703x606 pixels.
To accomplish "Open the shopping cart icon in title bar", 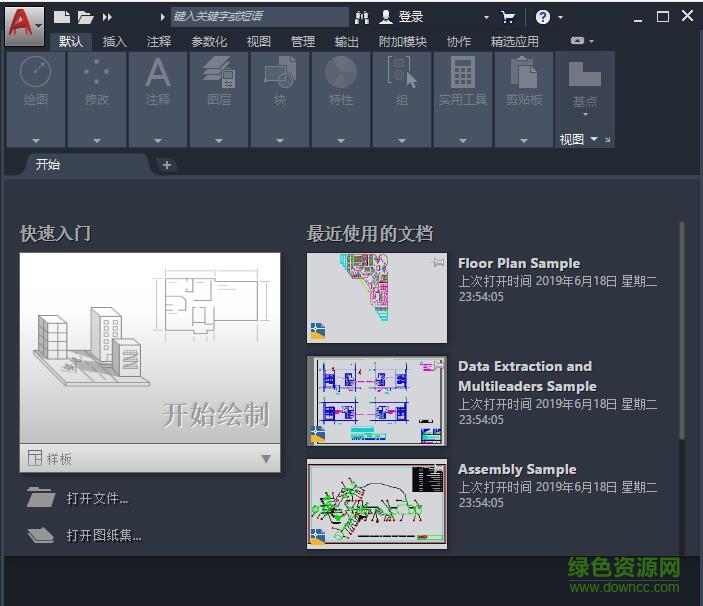I will point(508,17).
